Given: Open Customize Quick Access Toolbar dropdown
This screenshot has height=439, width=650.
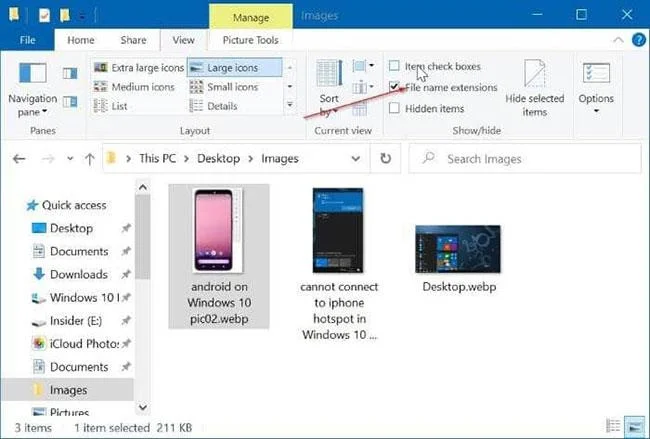Looking at the screenshot, I should coord(82,17).
